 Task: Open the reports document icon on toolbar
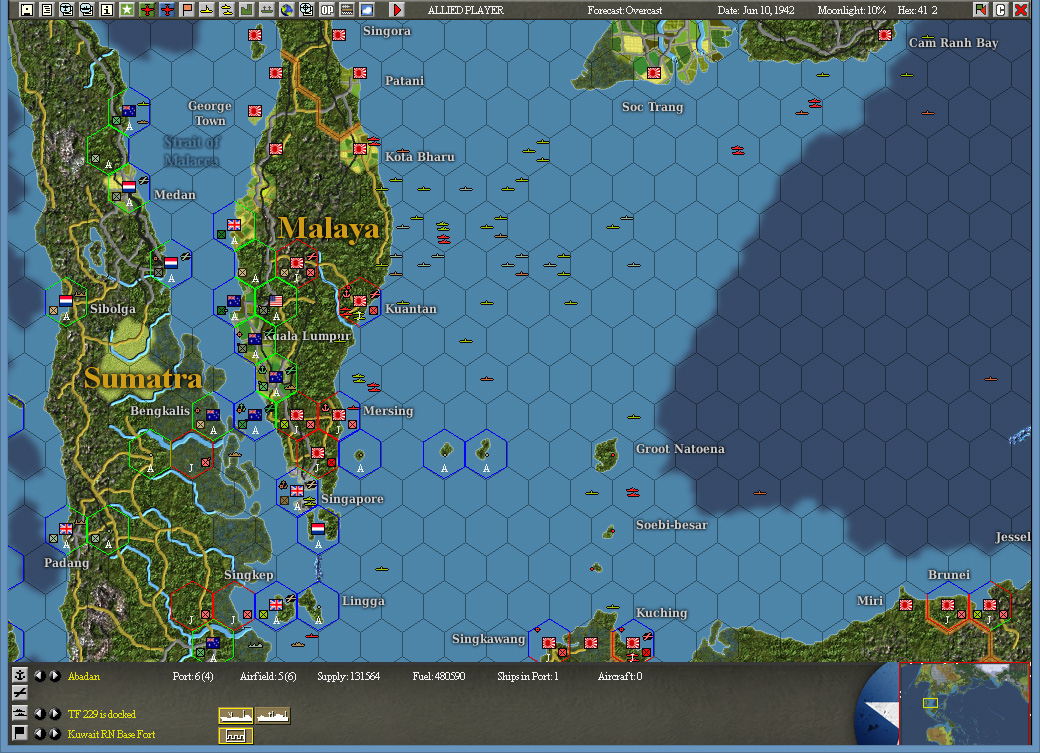[46, 11]
